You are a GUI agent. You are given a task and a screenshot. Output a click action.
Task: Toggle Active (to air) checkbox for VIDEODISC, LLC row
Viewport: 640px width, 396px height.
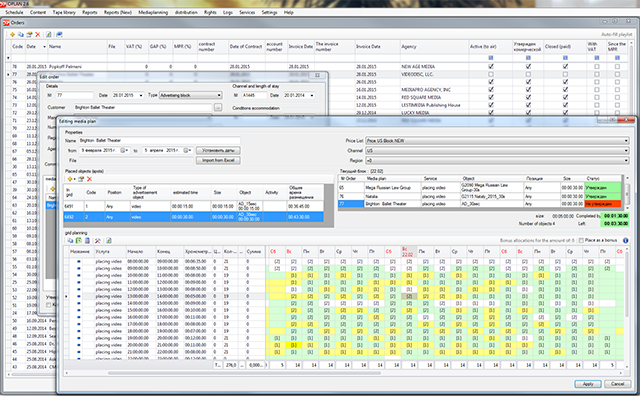491,74
